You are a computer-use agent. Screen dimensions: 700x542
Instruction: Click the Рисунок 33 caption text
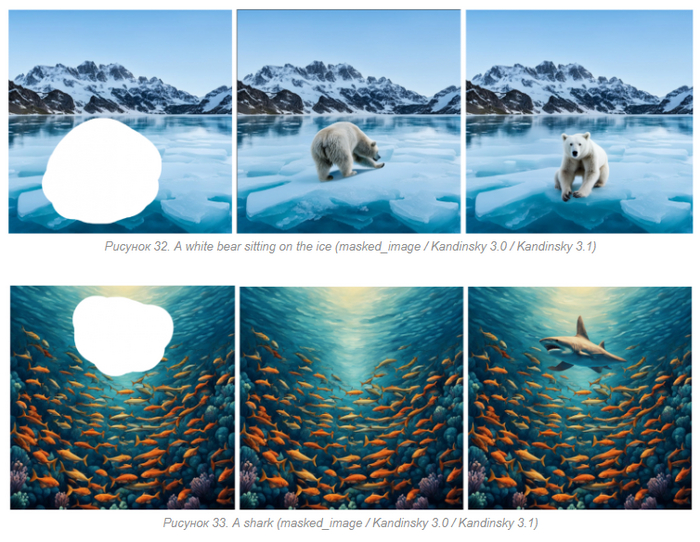coord(350,523)
